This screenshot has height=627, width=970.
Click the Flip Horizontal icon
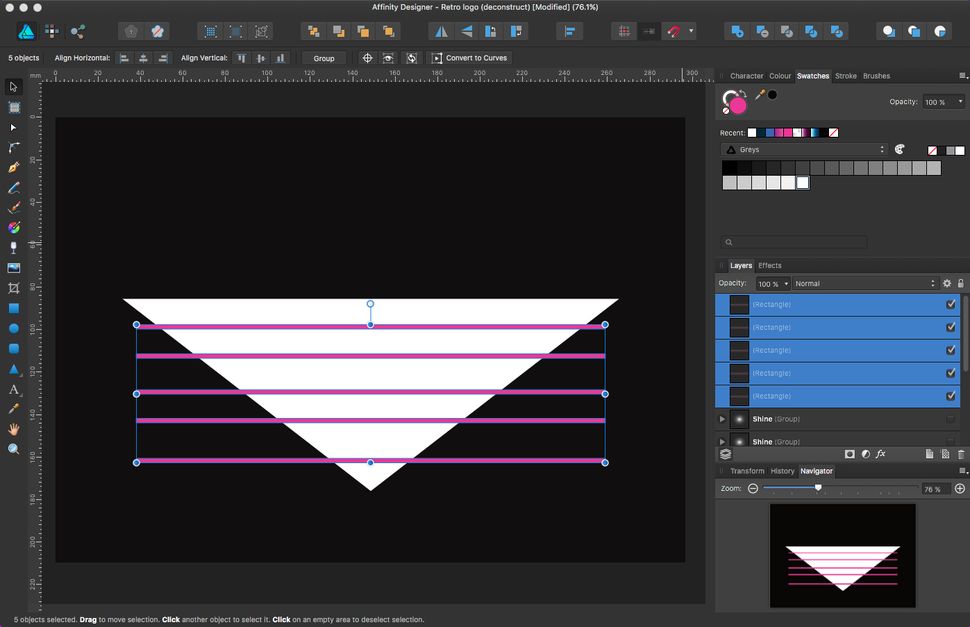(439, 31)
